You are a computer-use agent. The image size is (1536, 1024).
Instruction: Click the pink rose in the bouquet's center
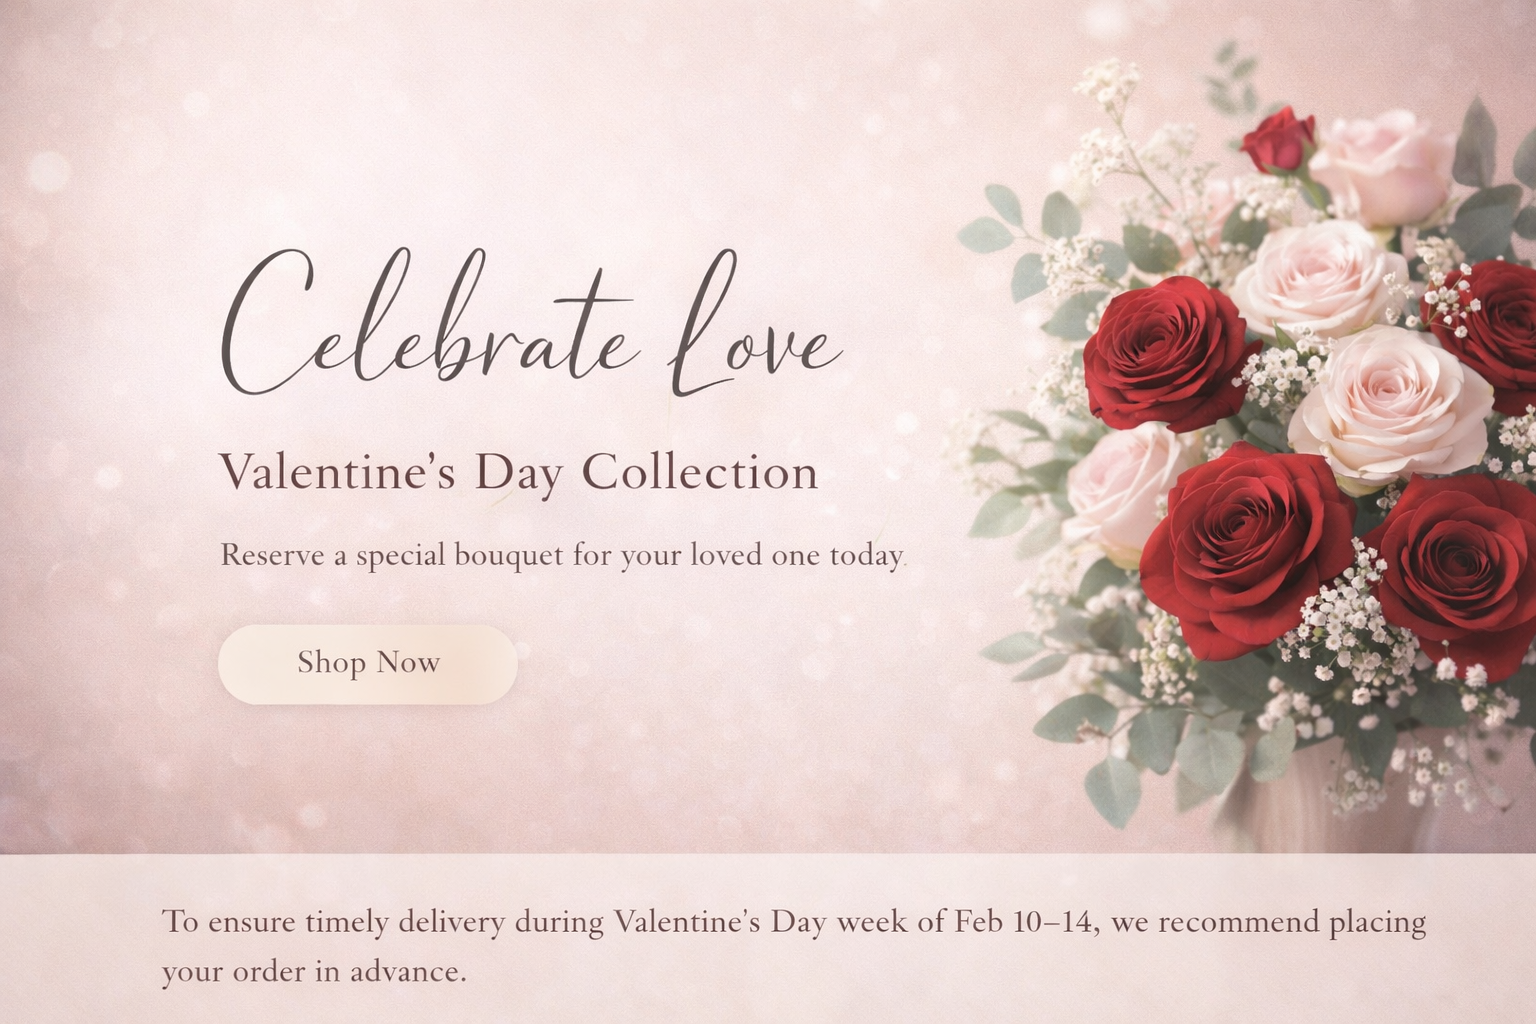click(1392, 403)
